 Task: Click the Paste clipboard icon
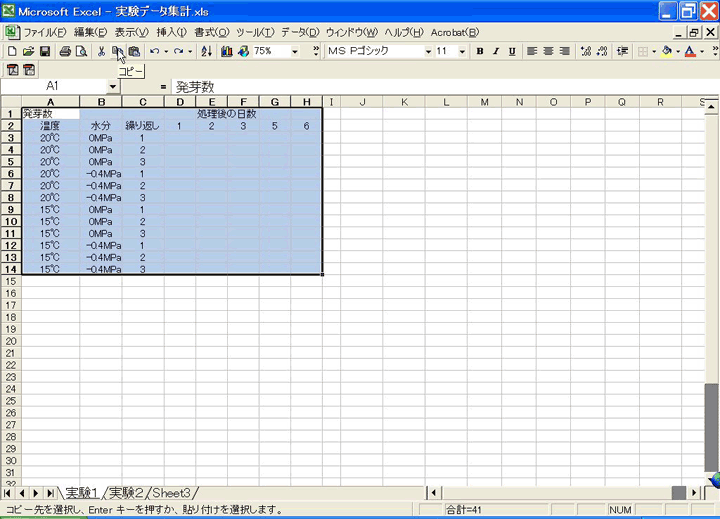click(x=134, y=51)
